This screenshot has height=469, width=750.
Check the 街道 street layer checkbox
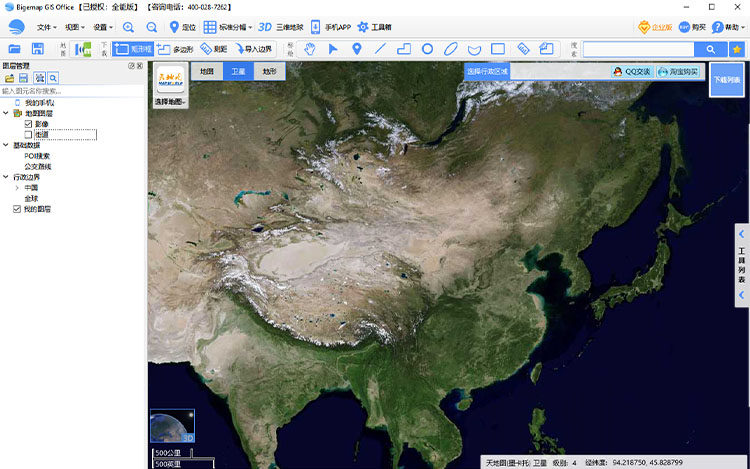[x=28, y=135]
